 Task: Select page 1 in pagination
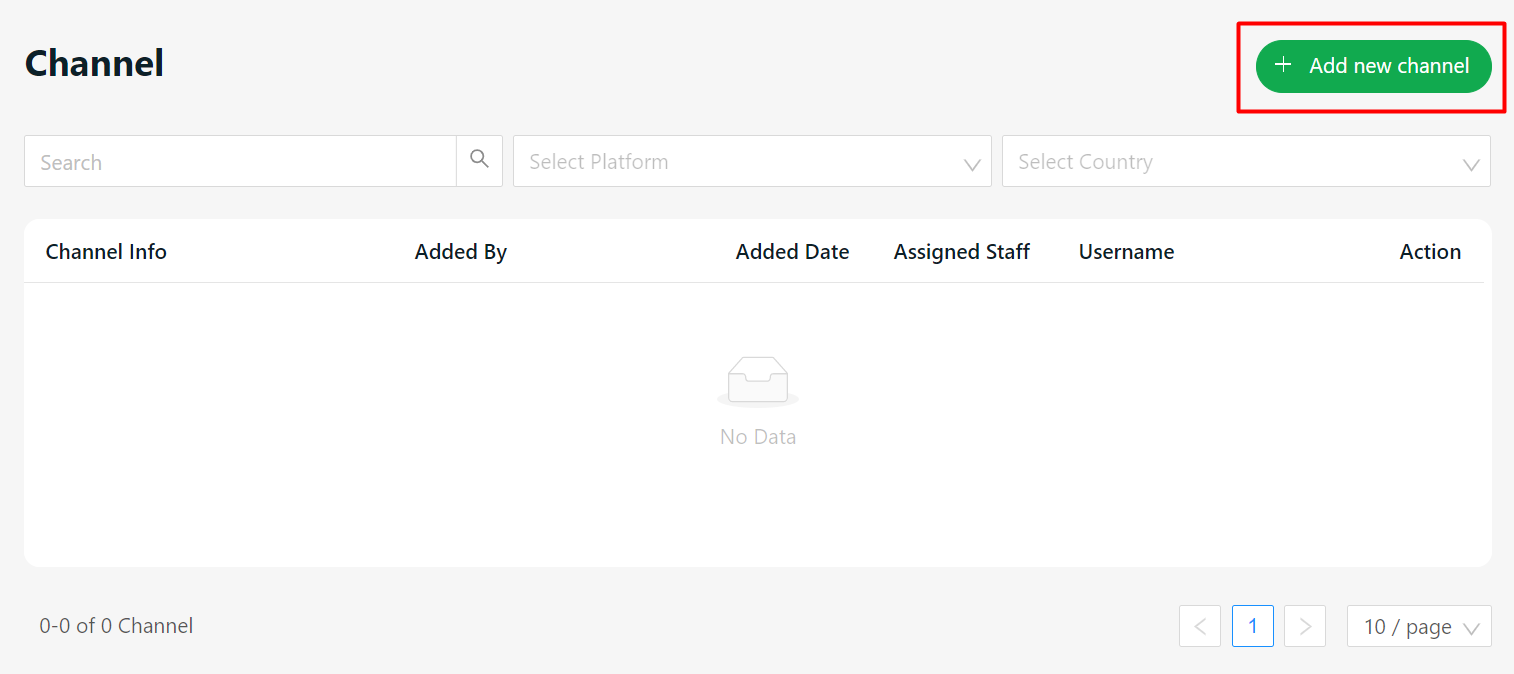point(1252,626)
